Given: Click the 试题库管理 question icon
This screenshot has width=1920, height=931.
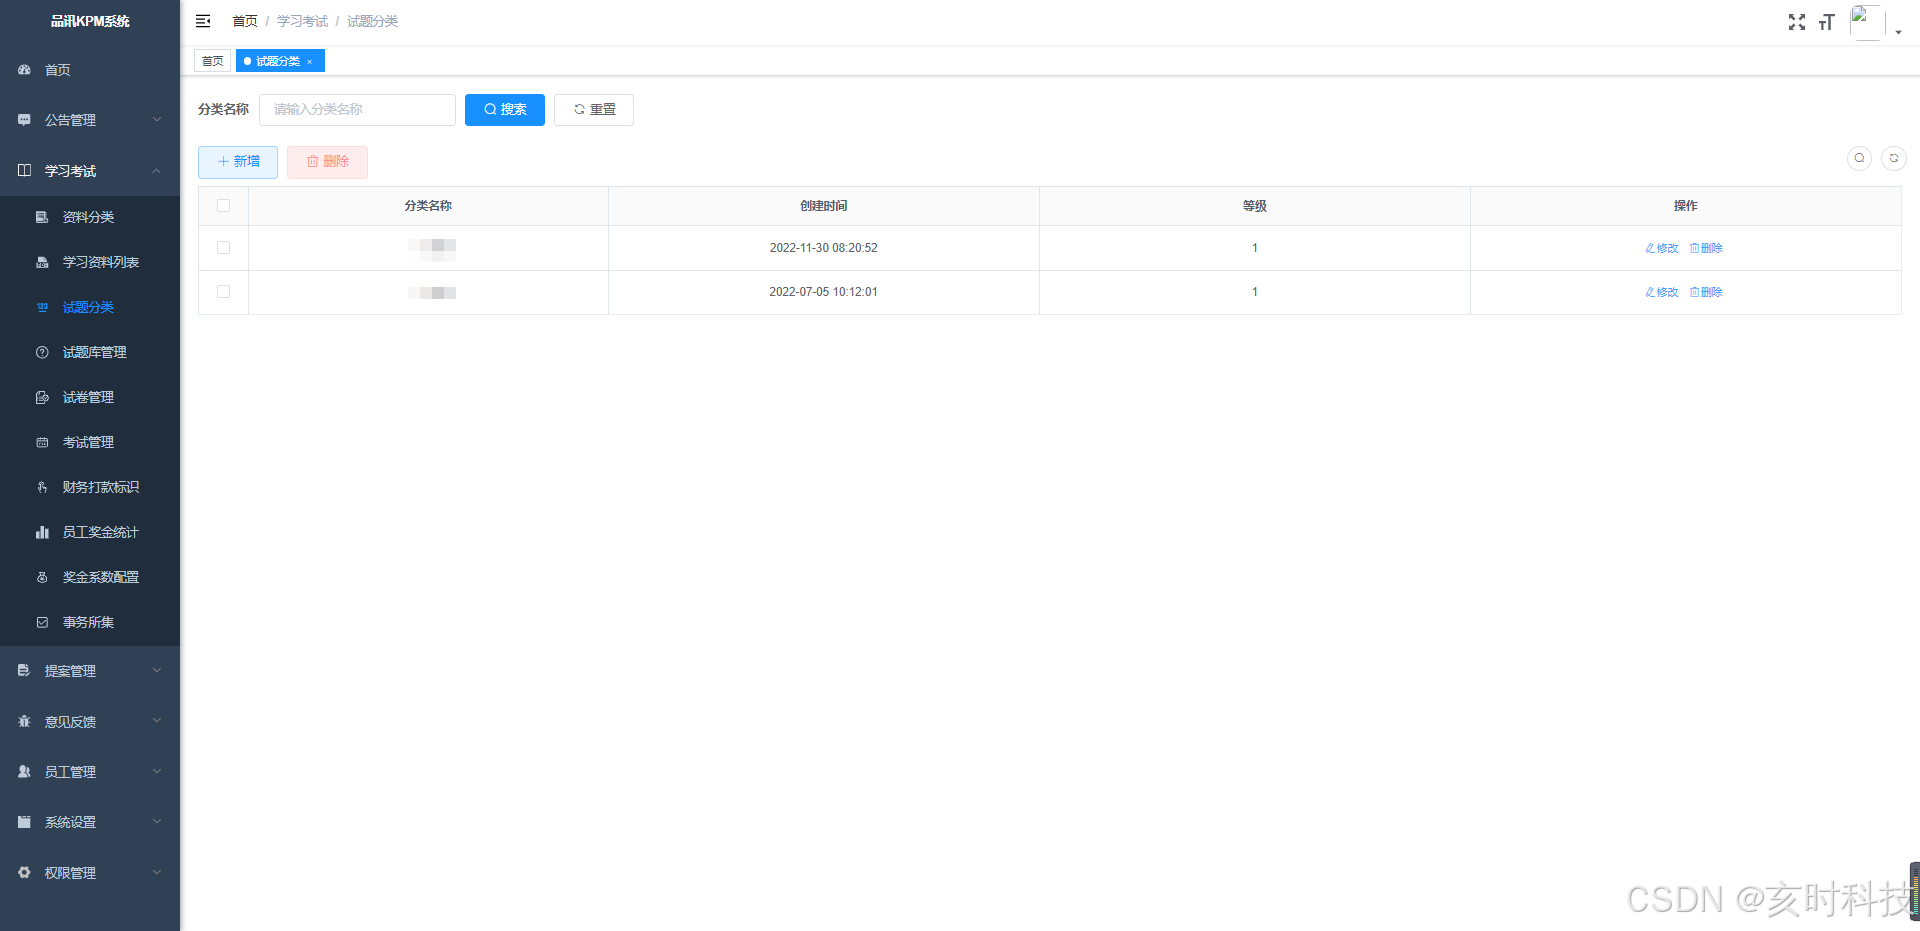Looking at the screenshot, I should [42, 352].
